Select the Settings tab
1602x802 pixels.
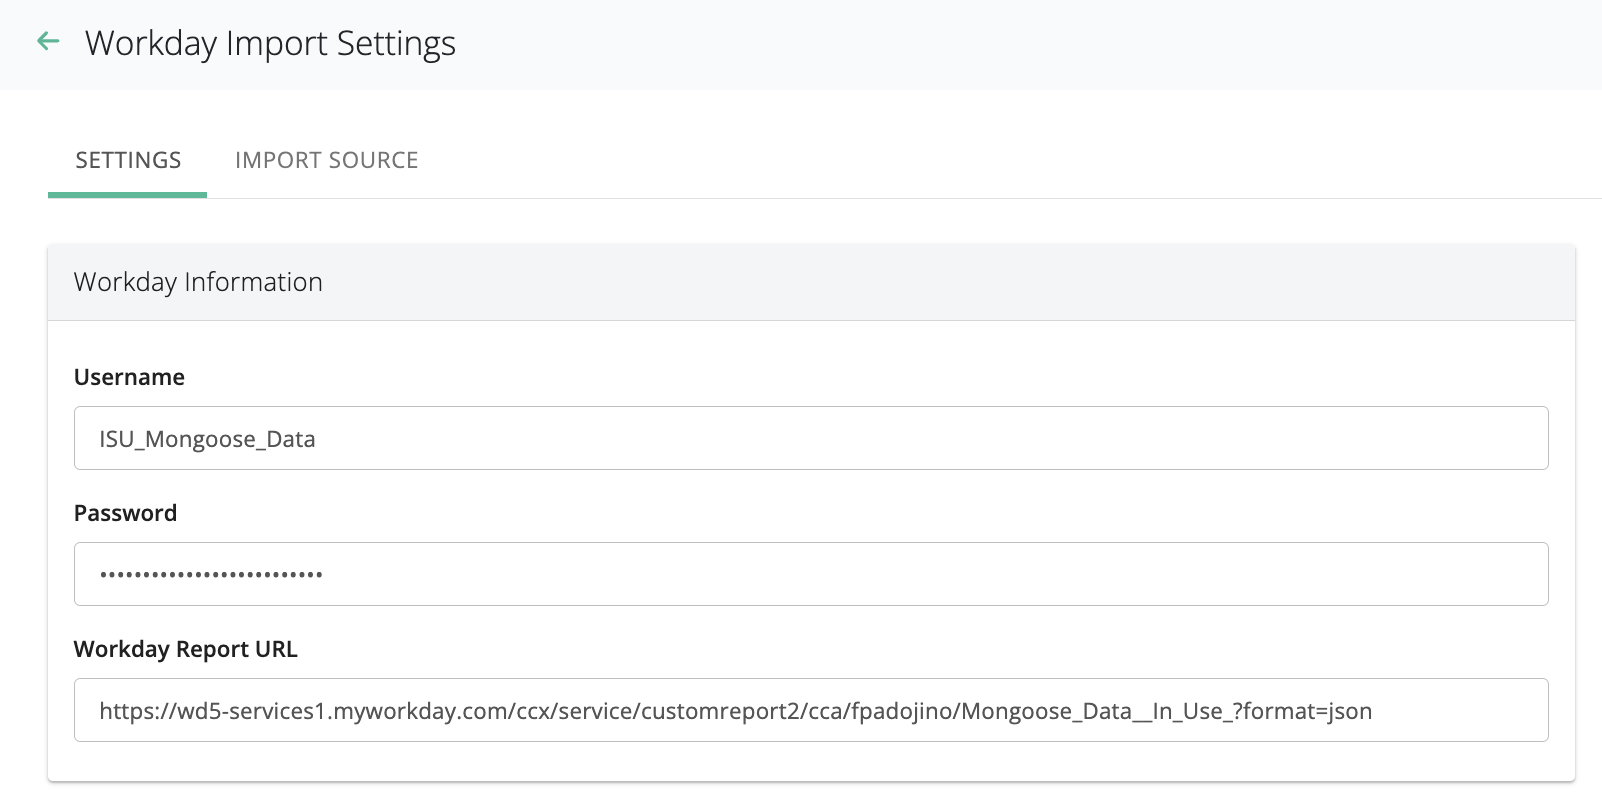(x=128, y=160)
